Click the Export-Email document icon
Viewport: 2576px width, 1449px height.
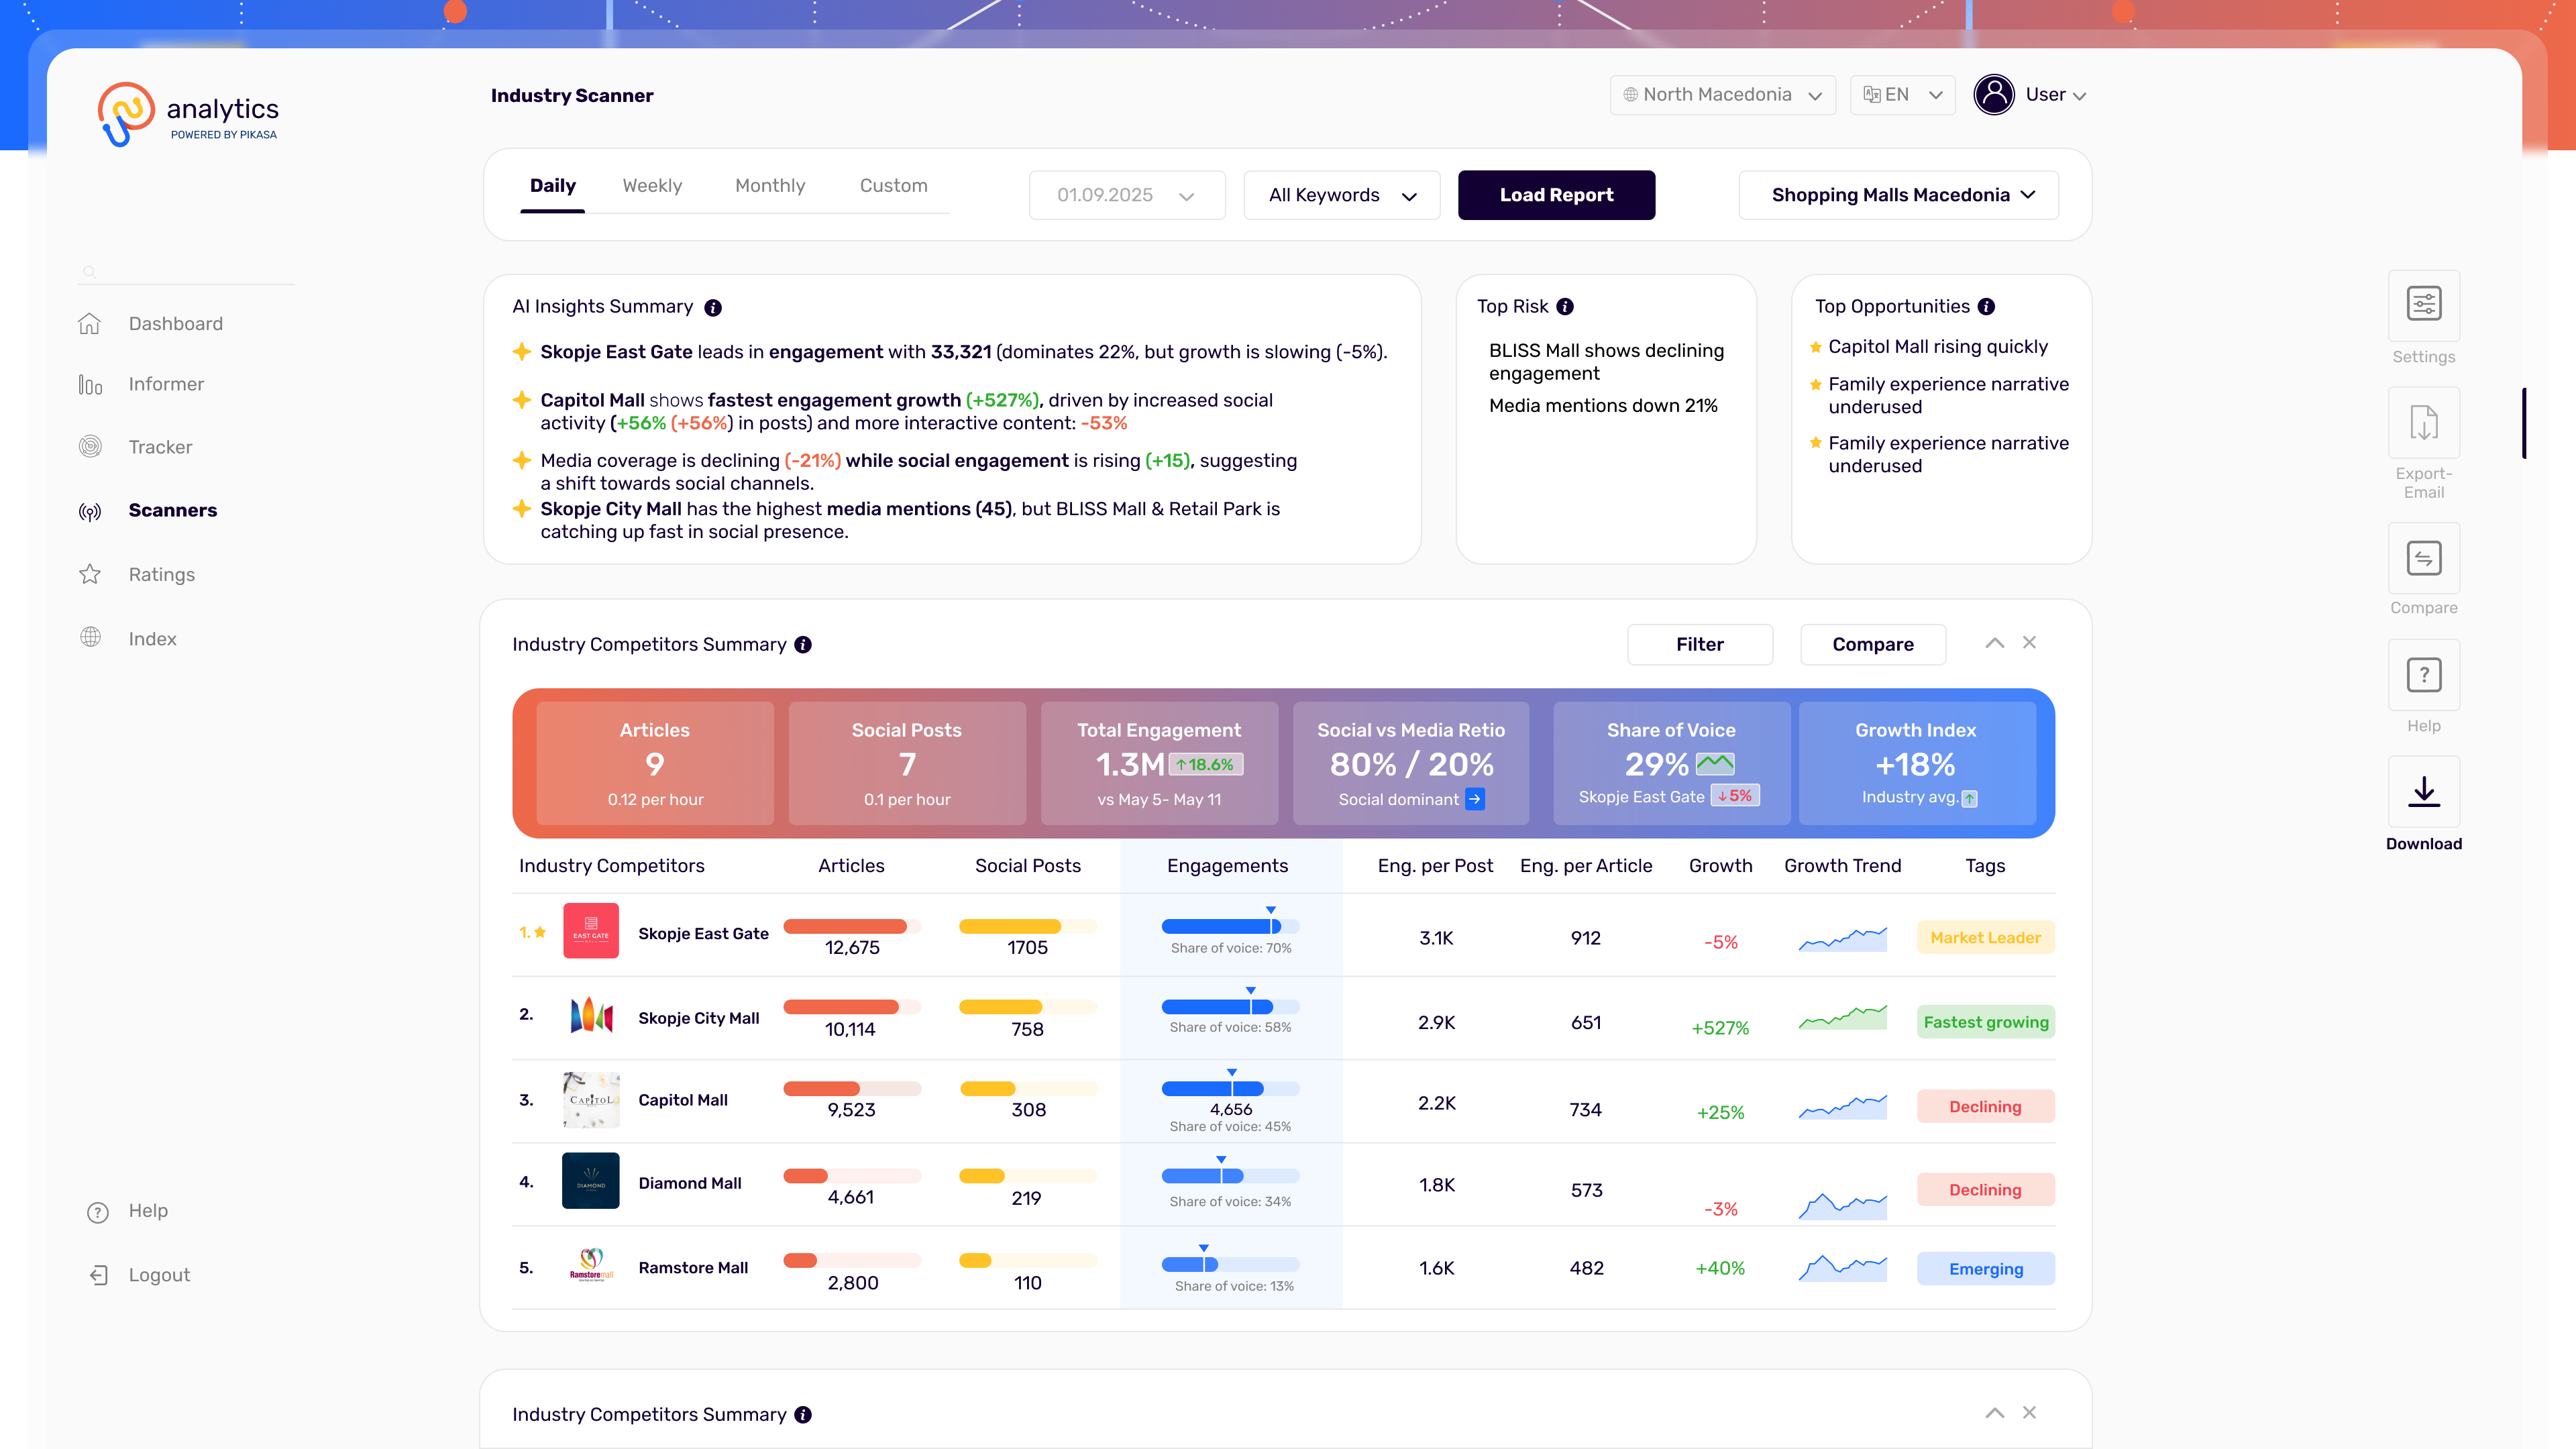[2424, 422]
